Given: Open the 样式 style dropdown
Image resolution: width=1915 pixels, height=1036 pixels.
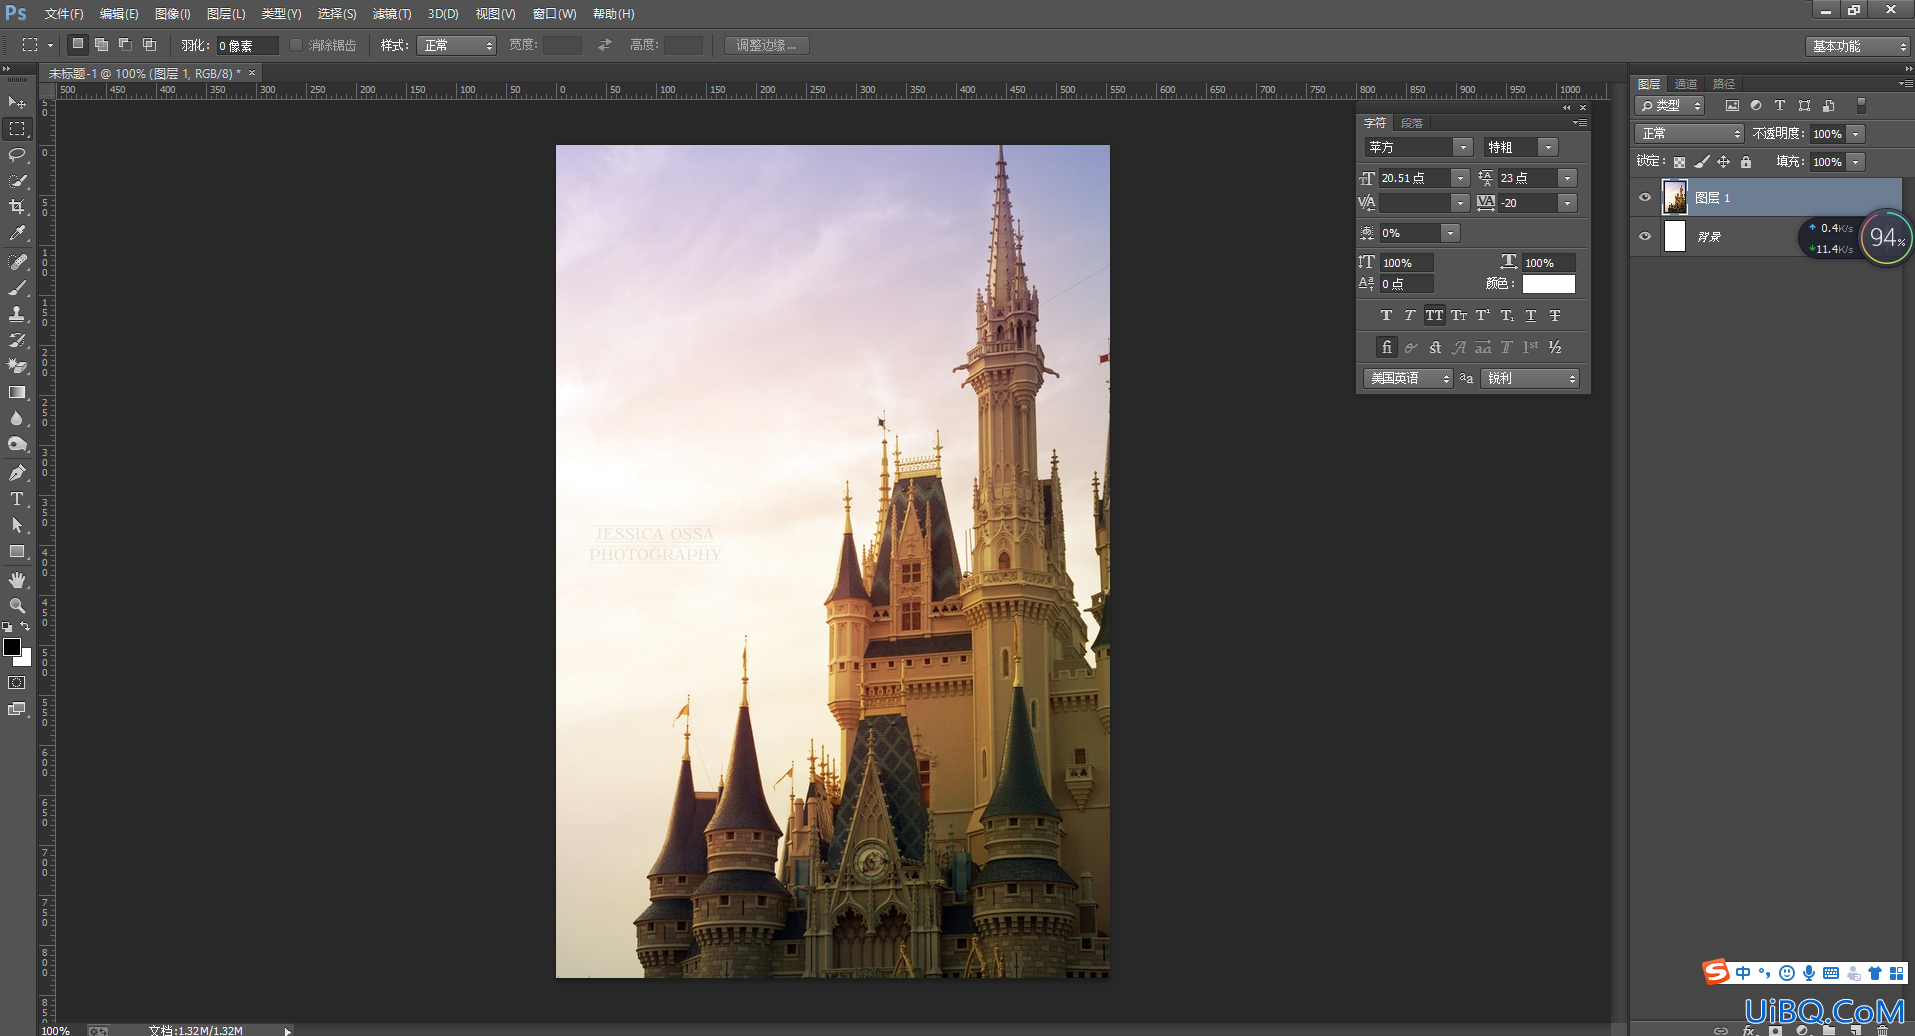Looking at the screenshot, I should pyautogui.click(x=456, y=45).
